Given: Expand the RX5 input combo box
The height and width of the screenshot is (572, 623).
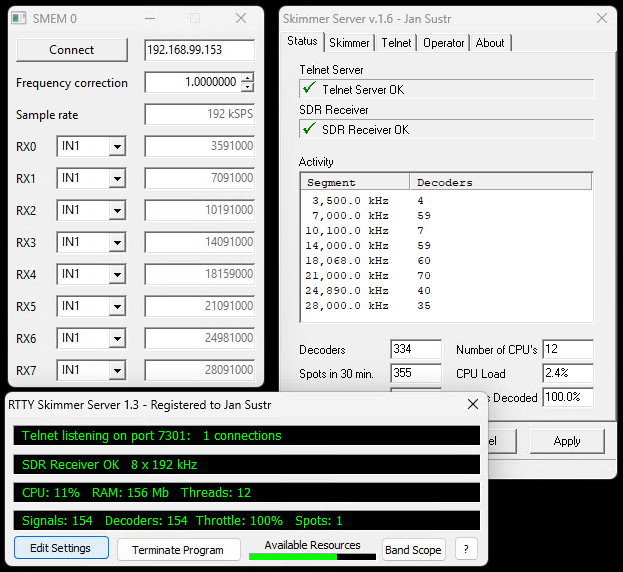Looking at the screenshot, I should 117,307.
